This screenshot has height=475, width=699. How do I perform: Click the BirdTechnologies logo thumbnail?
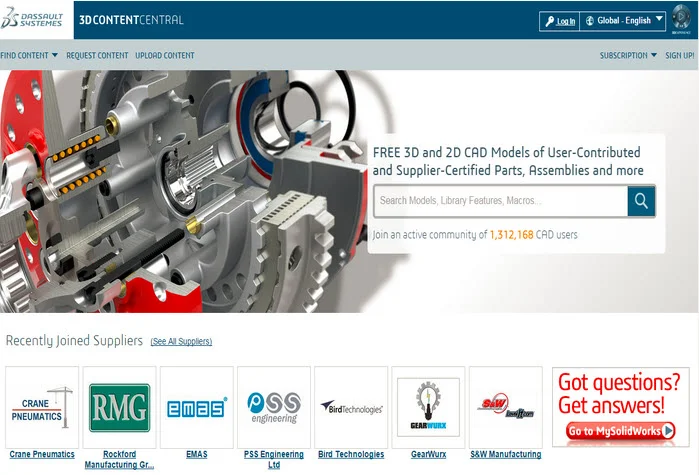tap(351, 407)
